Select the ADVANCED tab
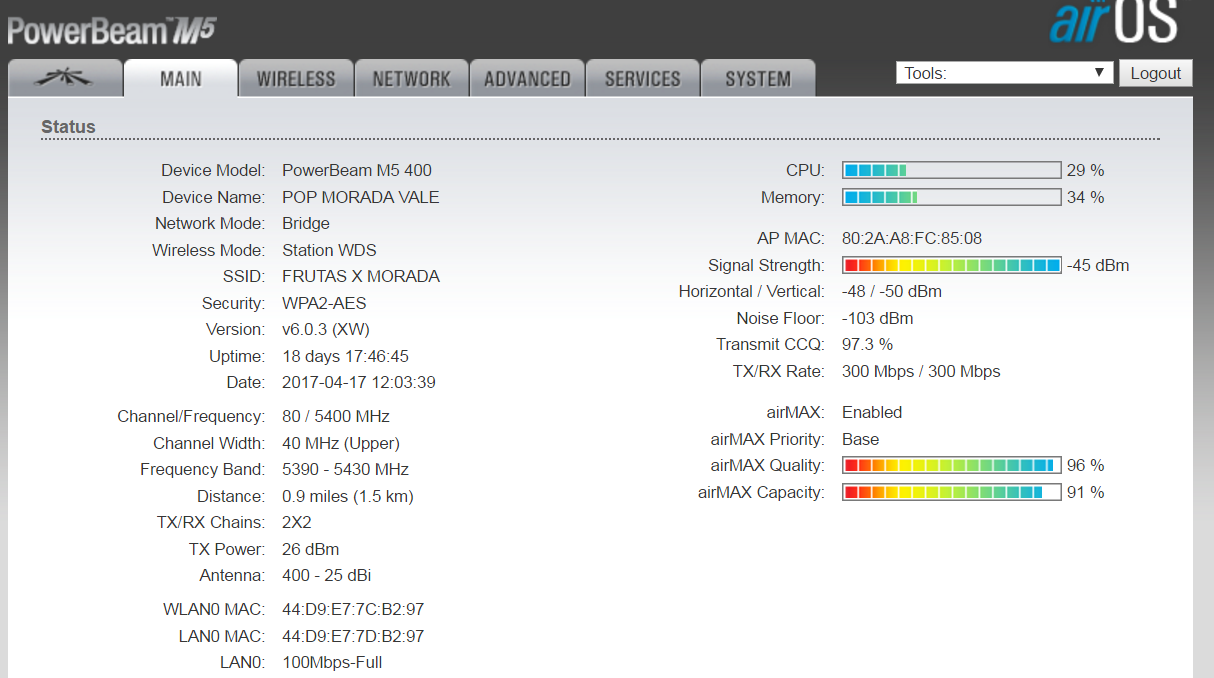 tap(527, 78)
